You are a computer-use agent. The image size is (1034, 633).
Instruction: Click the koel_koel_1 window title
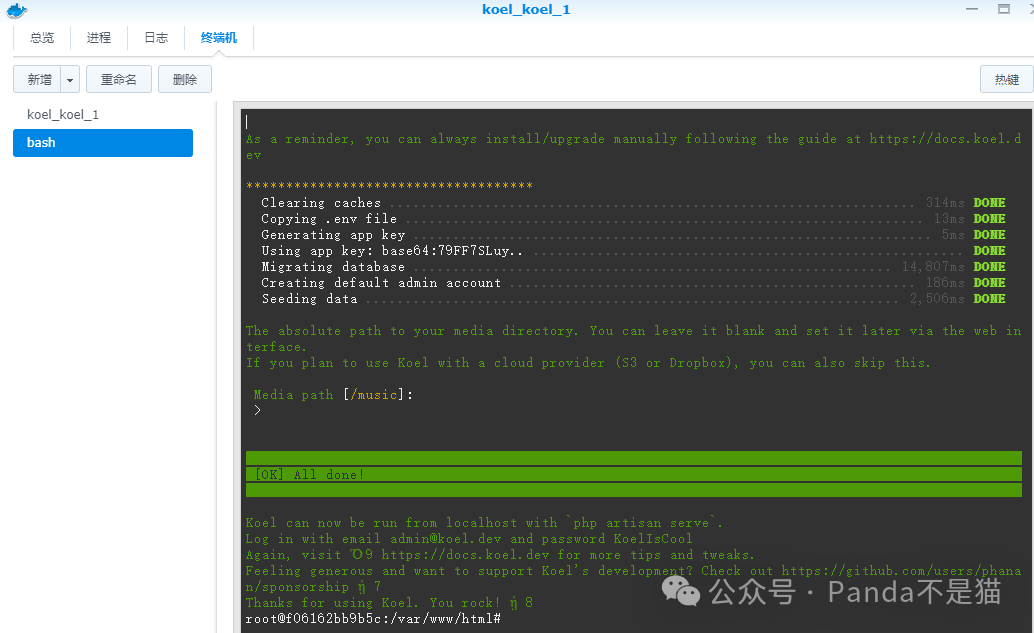click(x=526, y=9)
